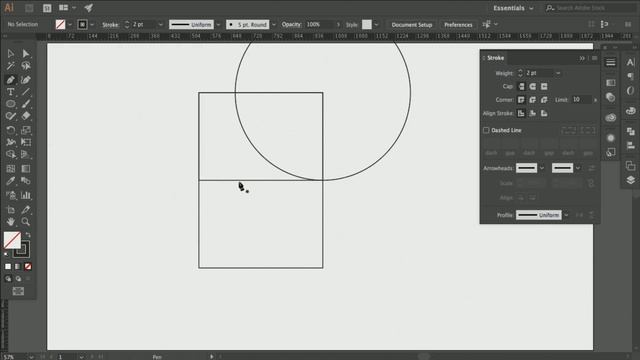Expand 5 pt. Round brush dropdown
Image resolution: width=640 pixels, height=360 pixels.
coord(273,24)
